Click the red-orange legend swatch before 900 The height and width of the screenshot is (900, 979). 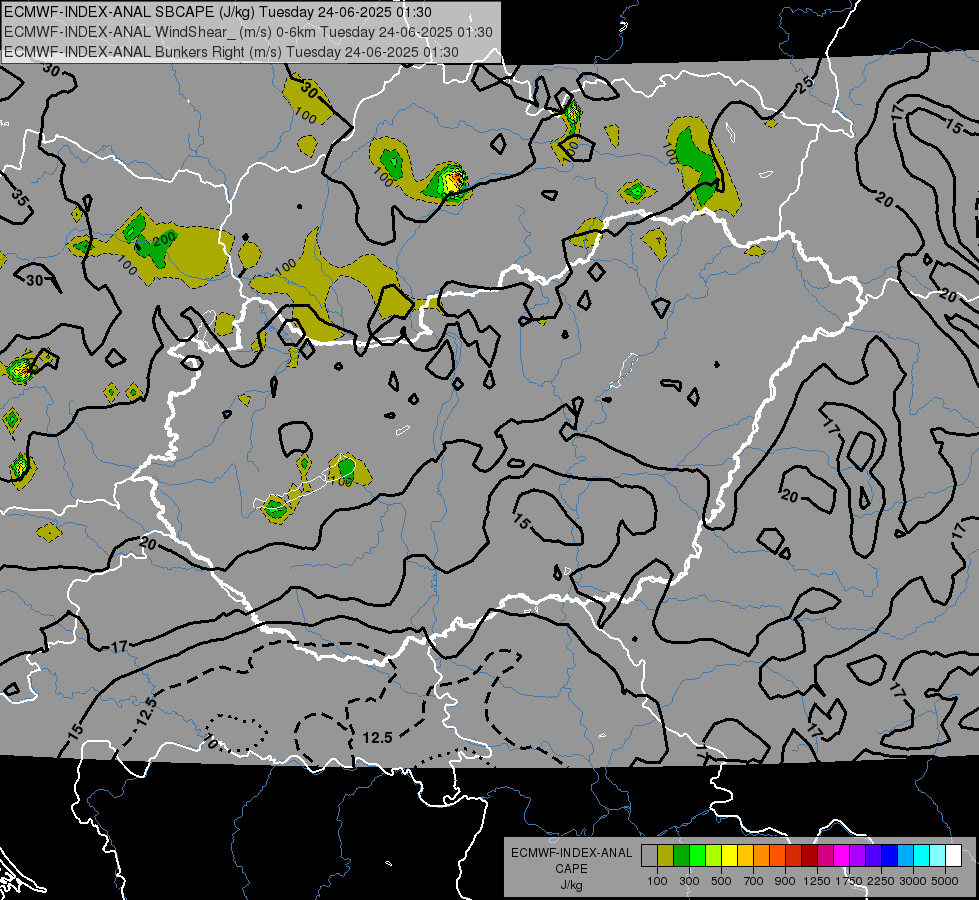coord(777,855)
